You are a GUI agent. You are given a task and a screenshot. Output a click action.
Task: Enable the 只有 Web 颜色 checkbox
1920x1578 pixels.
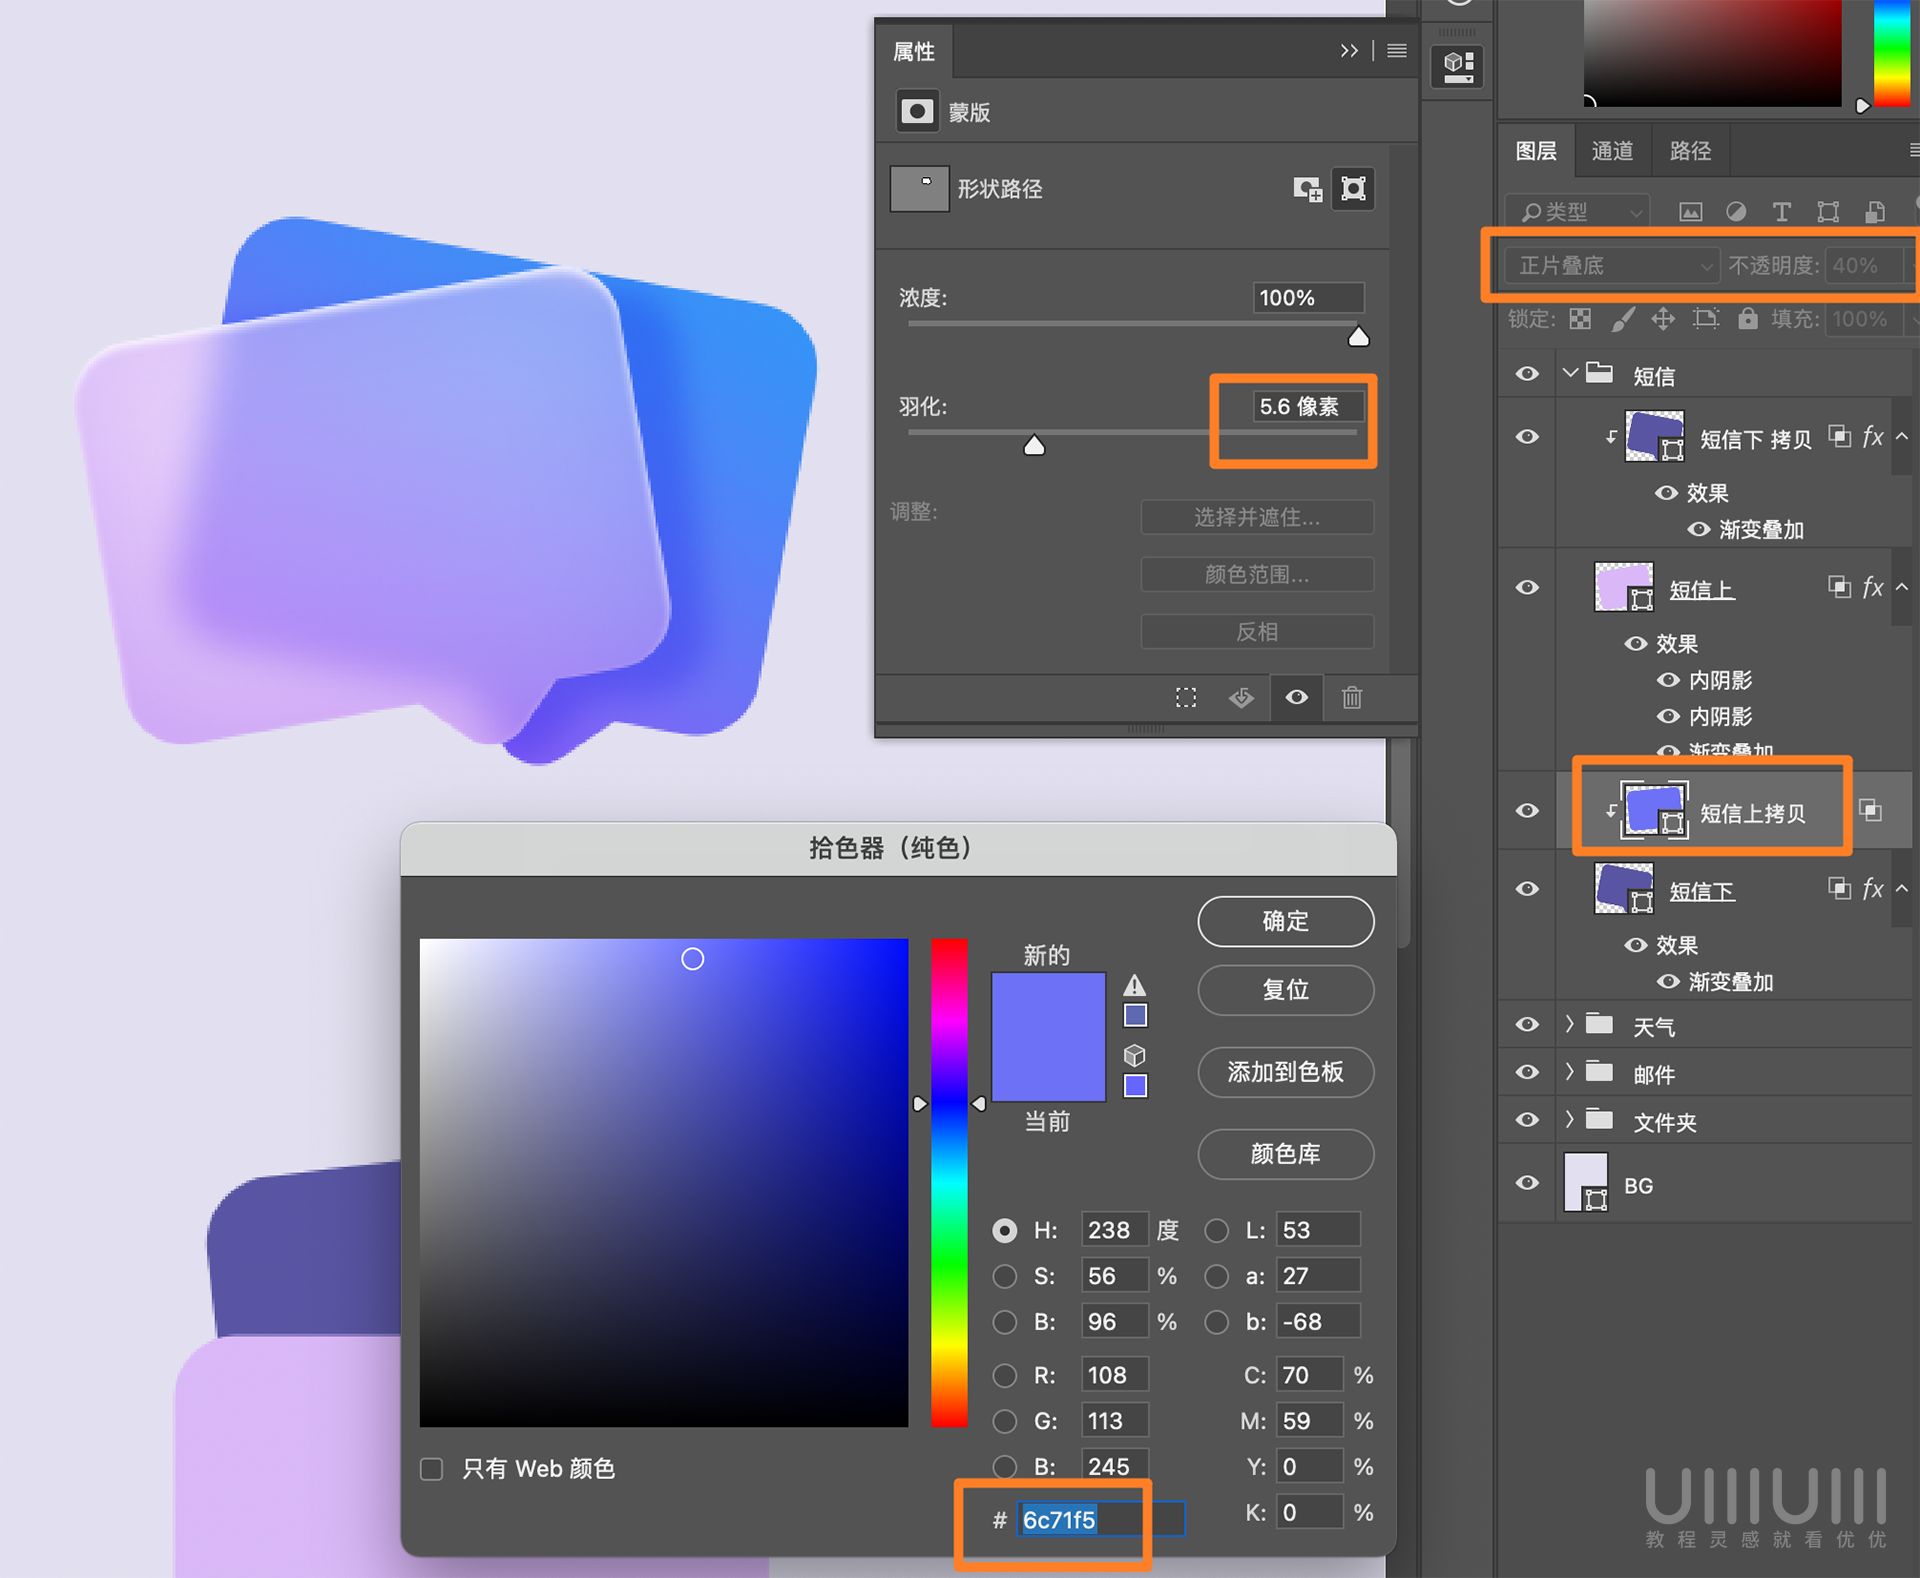[x=431, y=1468]
